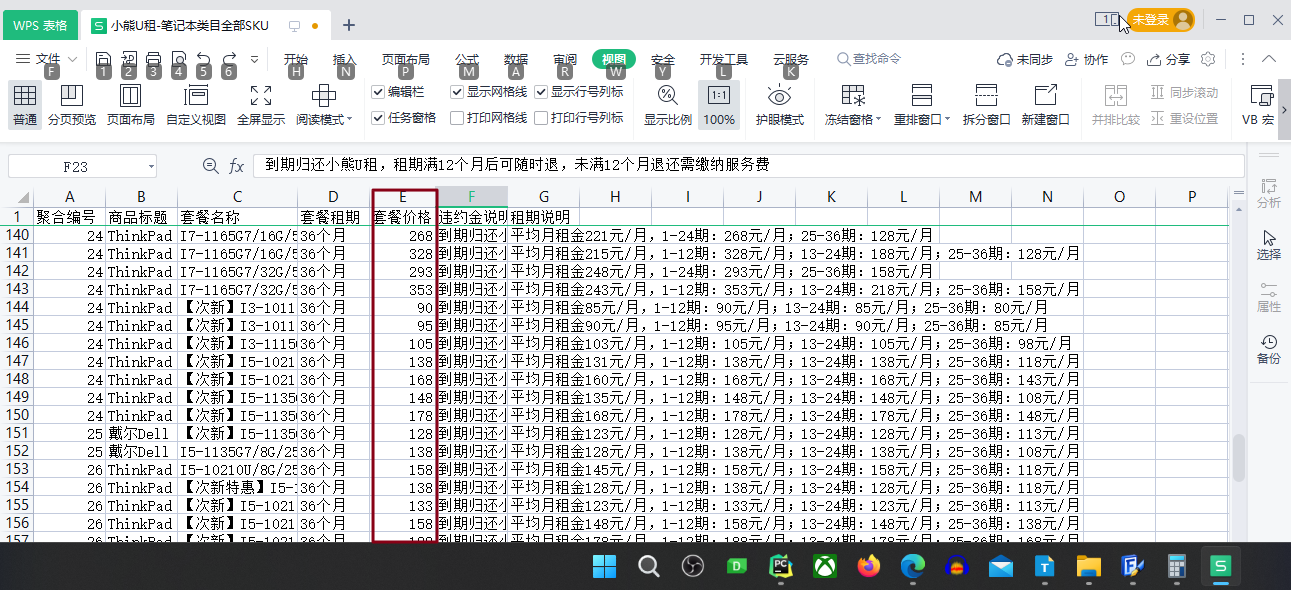The width and height of the screenshot is (1291, 590).
Task: Add a new document tab (+)
Action: [349, 24]
